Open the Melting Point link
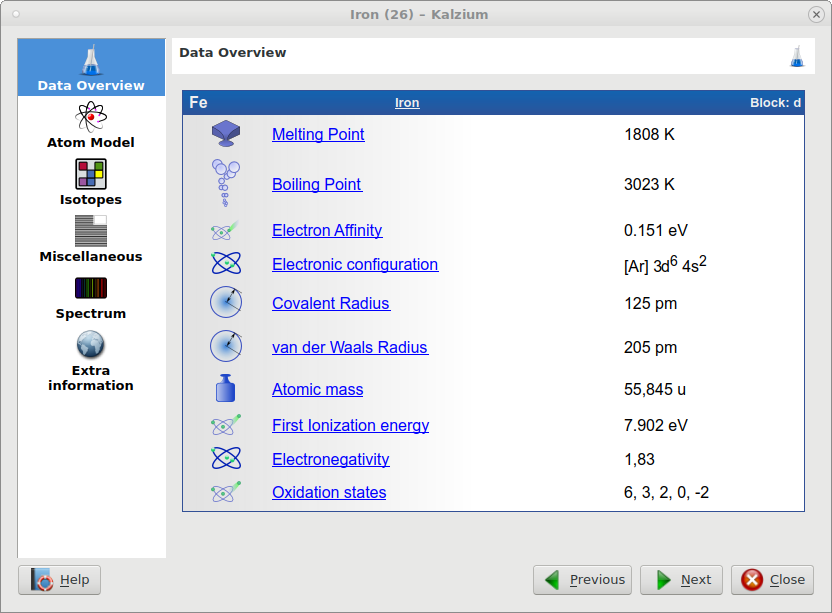 pyautogui.click(x=318, y=134)
